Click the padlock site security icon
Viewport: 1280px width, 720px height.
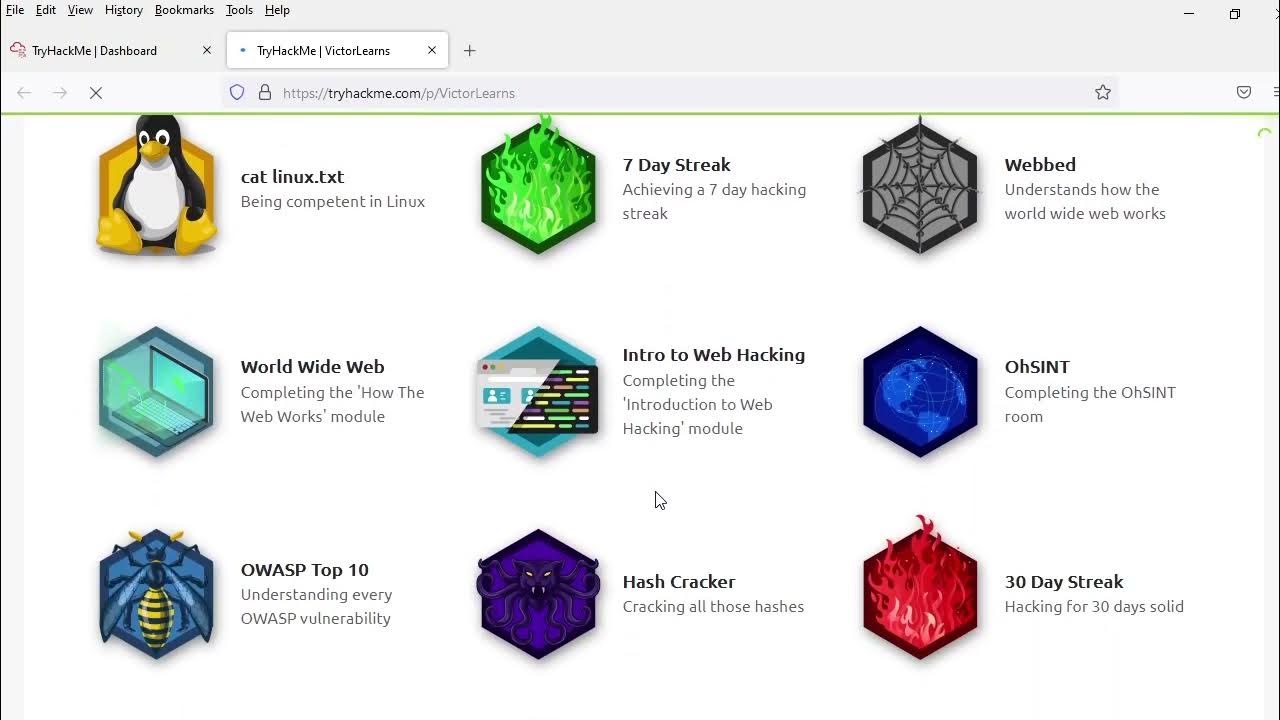point(265,93)
